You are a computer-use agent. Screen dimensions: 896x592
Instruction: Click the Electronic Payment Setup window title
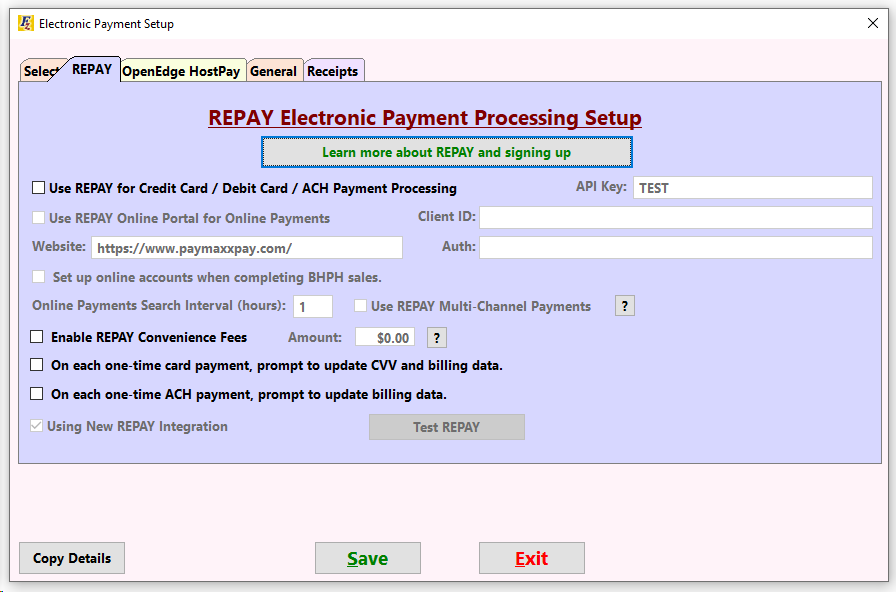(x=106, y=24)
